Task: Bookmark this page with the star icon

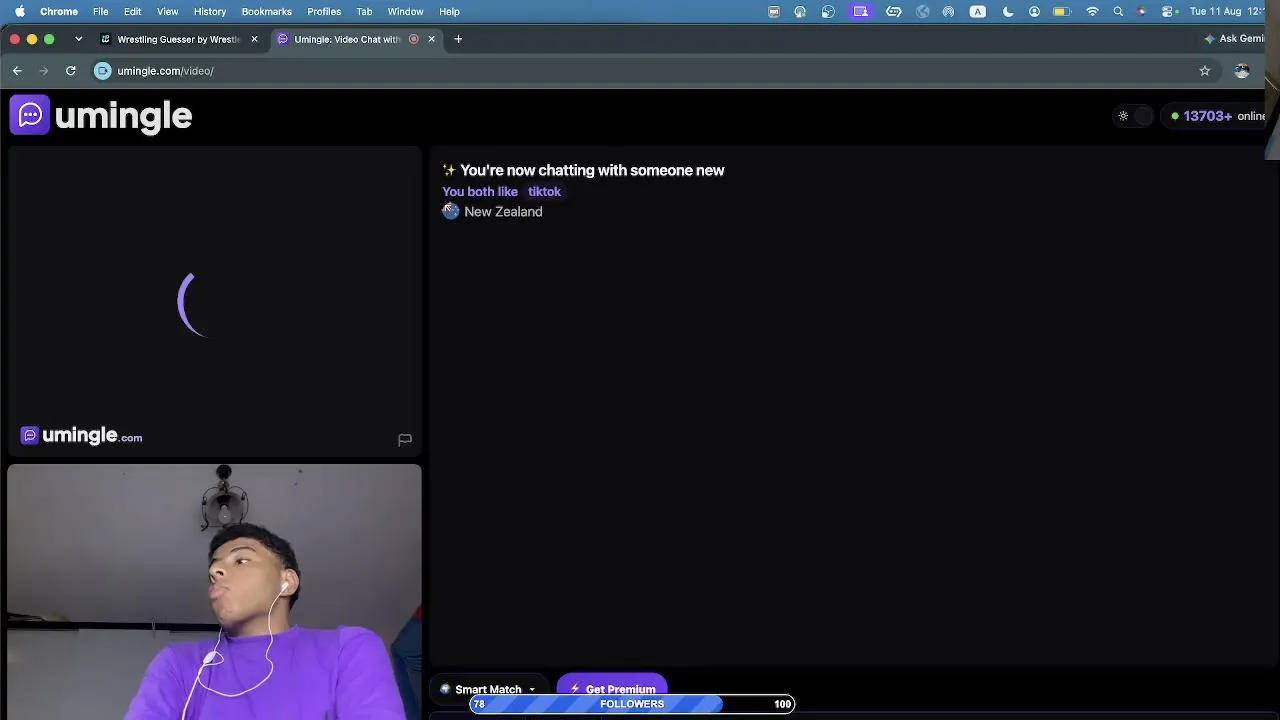Action: click(x=1205, y=71)
